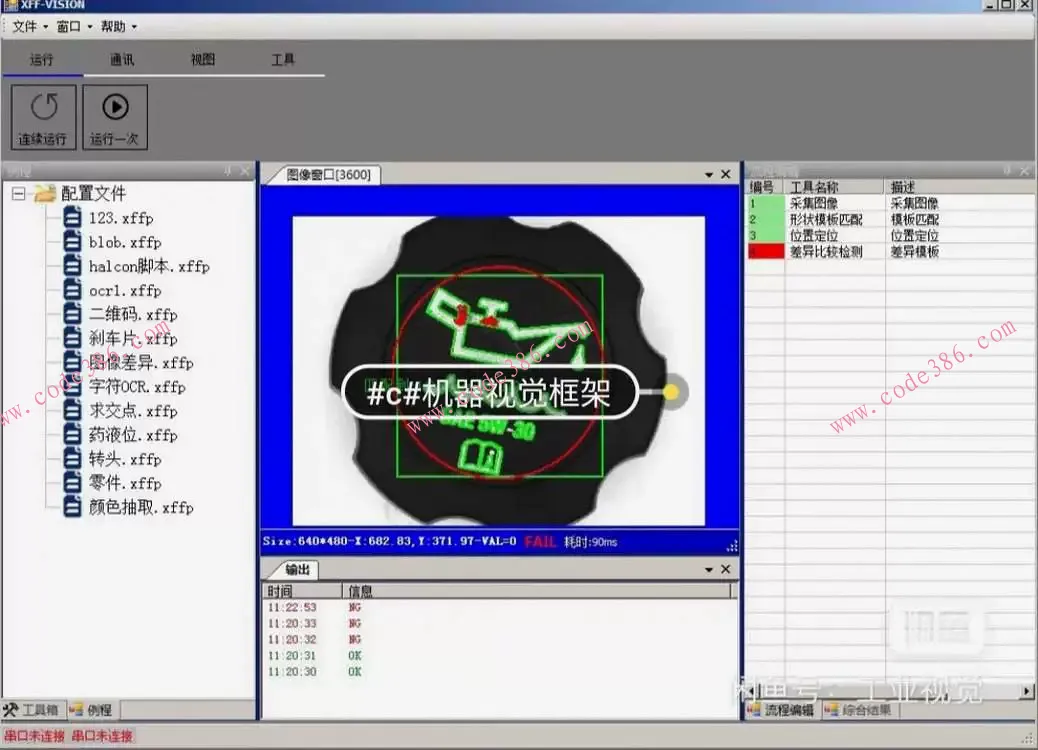The width and height of the screenshot is (1038, 750).
Task: Select row 2 形状模板匹配 tool
Action: 890,219
